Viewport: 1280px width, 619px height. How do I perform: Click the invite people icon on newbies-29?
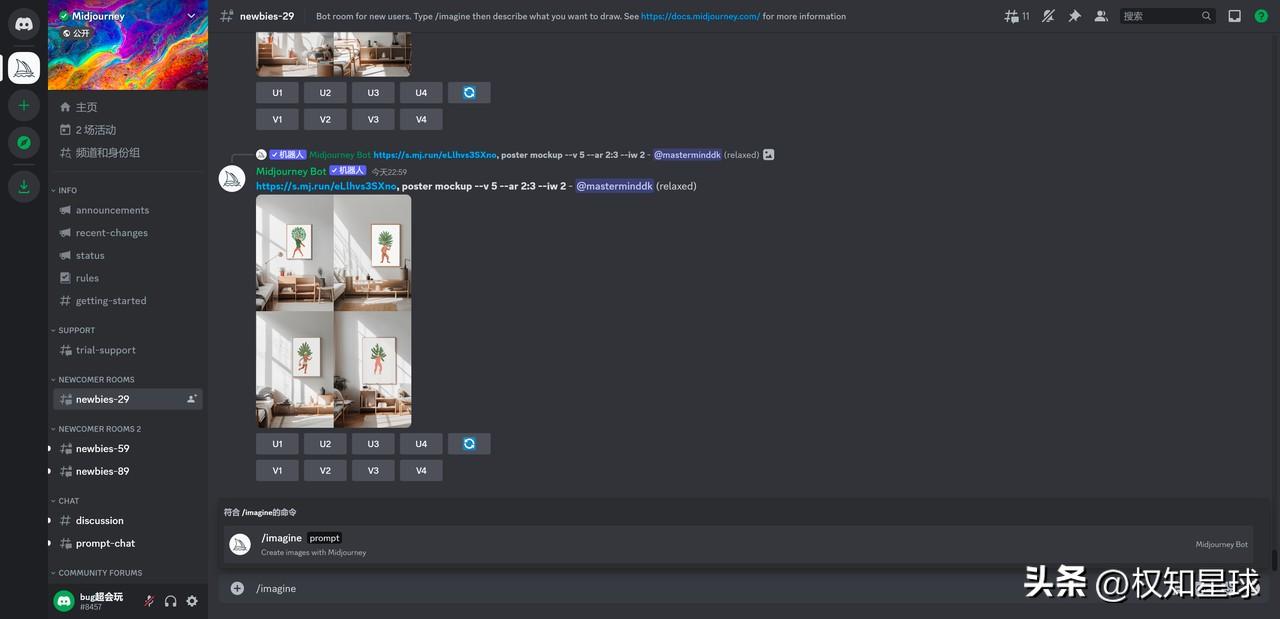click(191, 399)
